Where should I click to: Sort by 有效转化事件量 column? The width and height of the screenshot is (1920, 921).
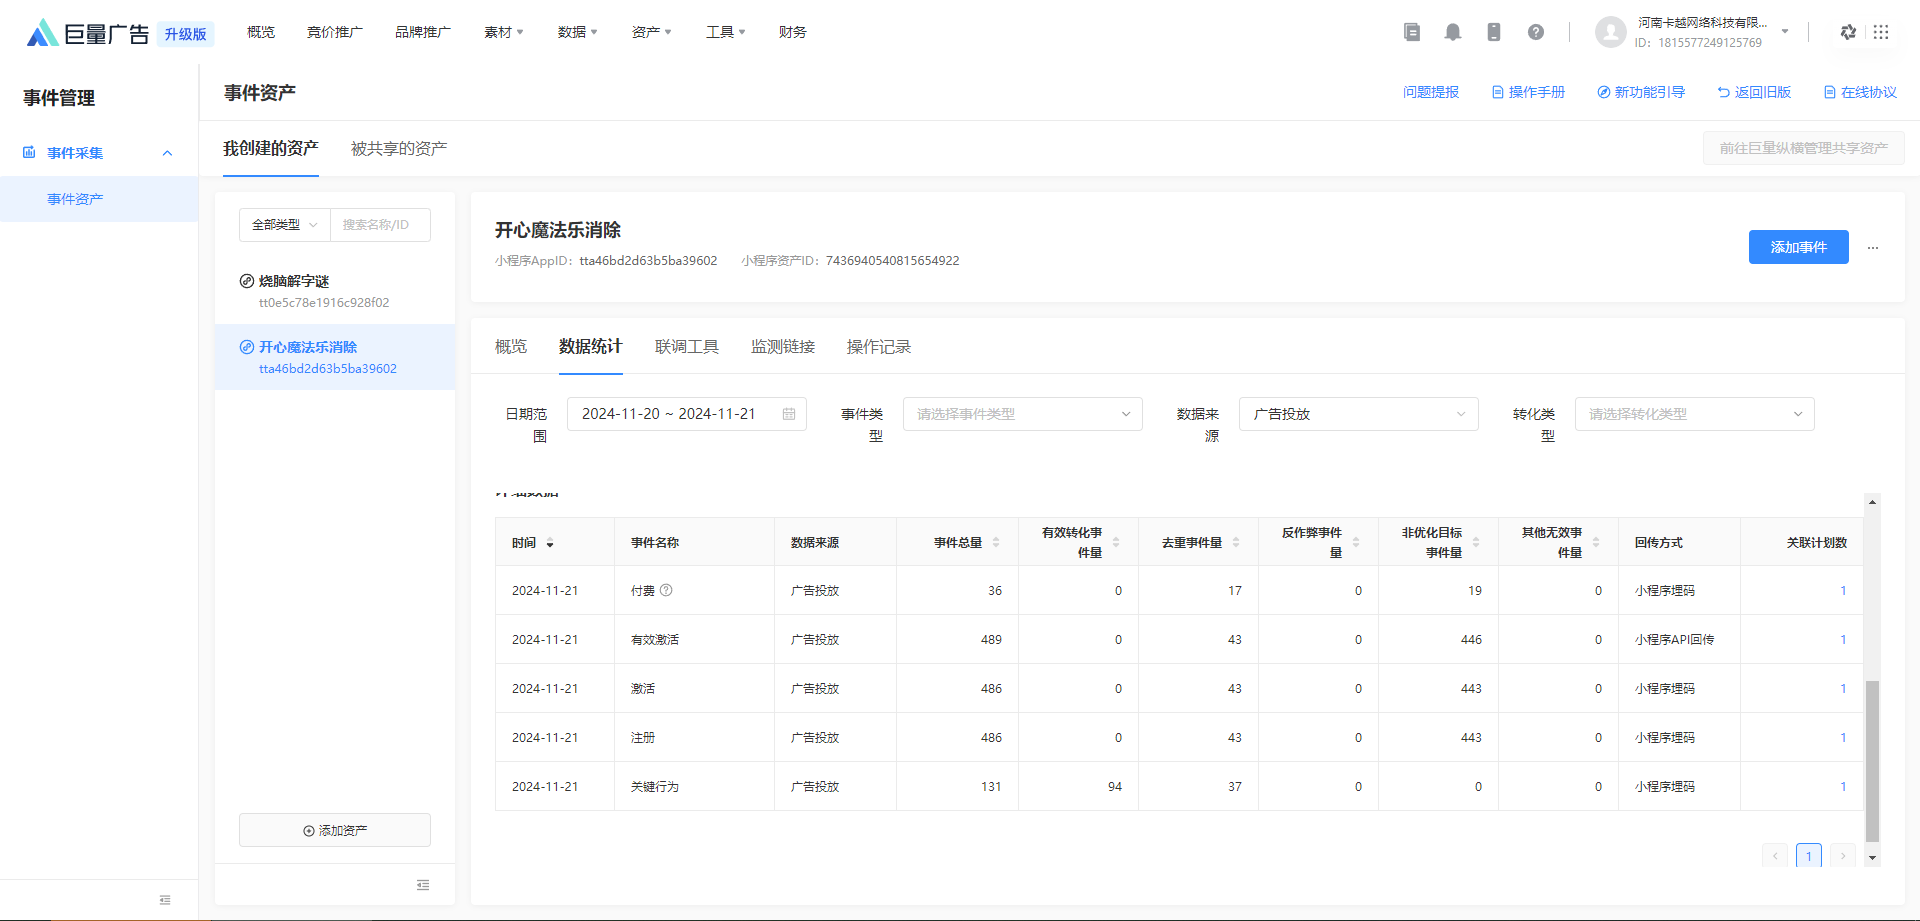tap(1116, 542)
